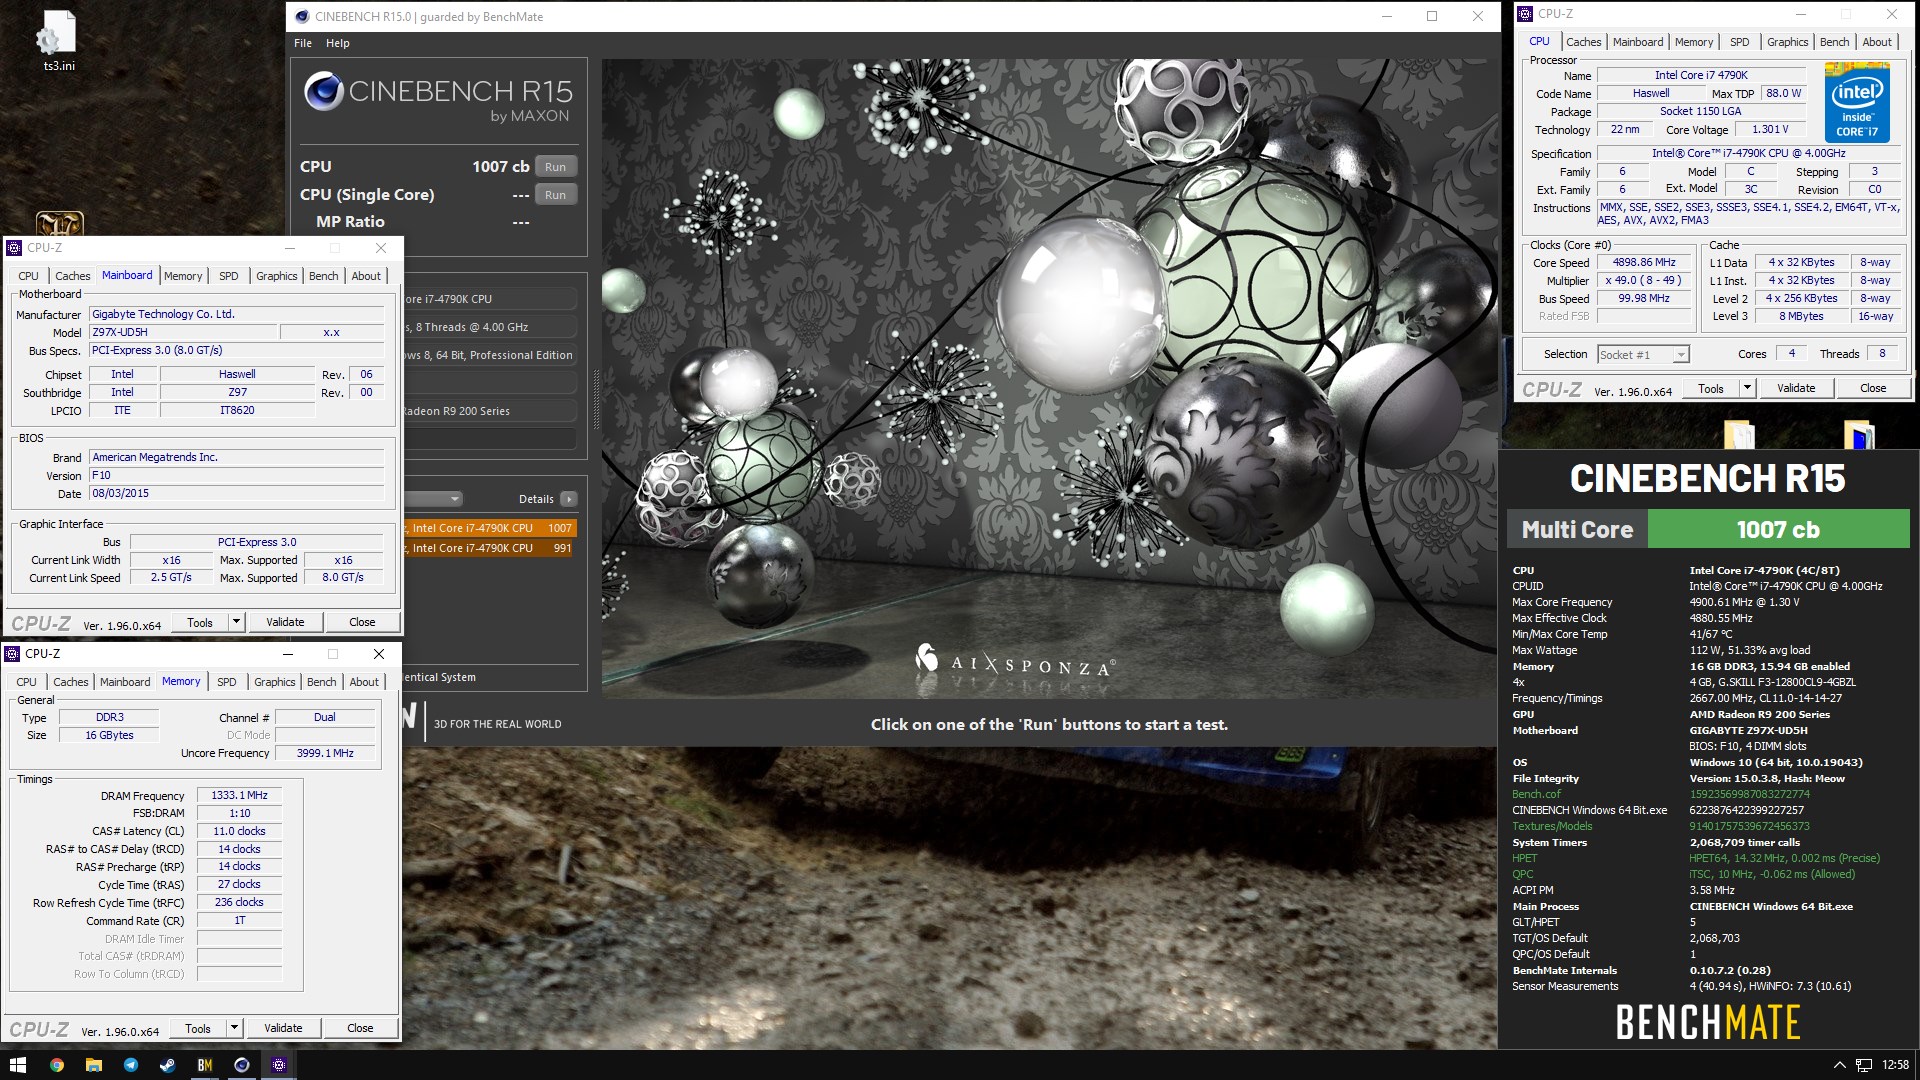The height and width of the screenshot is (1080, 1920).
Task: Open Tools dropdown arrow in CPU tab window
Action: tap(1747, 388)
